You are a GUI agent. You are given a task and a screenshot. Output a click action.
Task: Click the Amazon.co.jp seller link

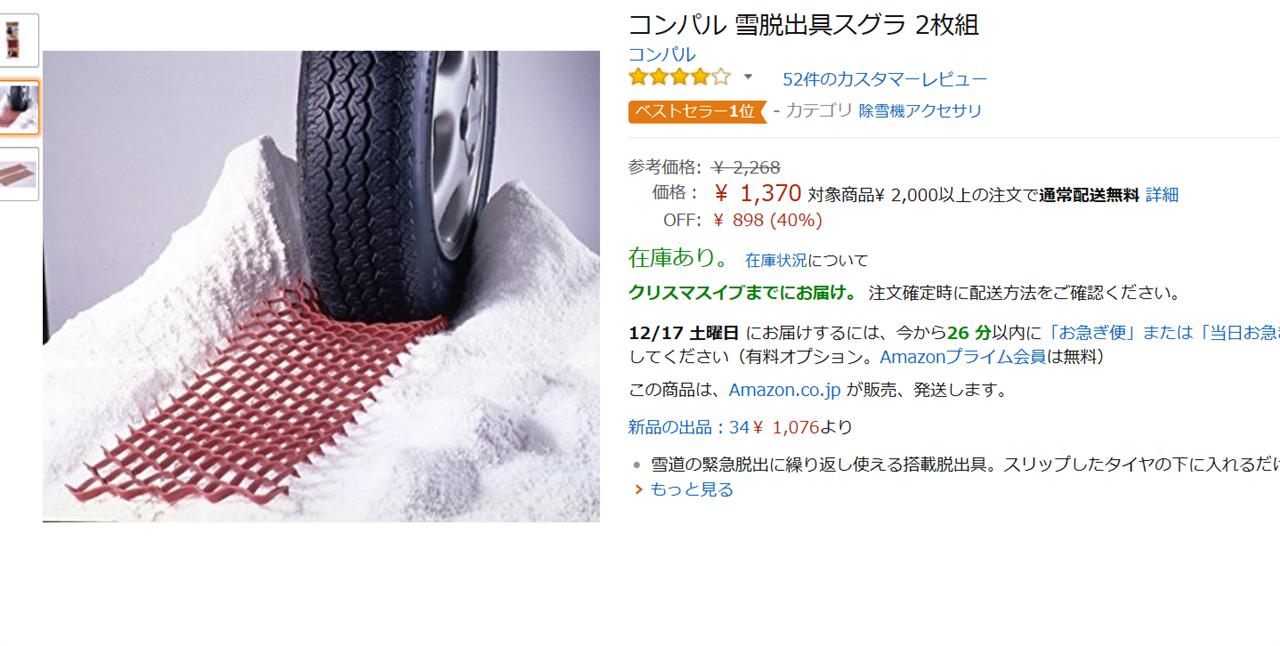click(785, 390)
